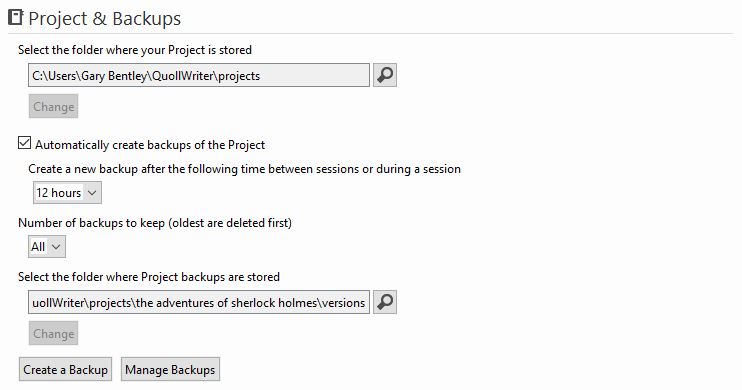Open the backups folder magnifier browse icon
Screen dimensions: 742x390
(x=385, y=302)
